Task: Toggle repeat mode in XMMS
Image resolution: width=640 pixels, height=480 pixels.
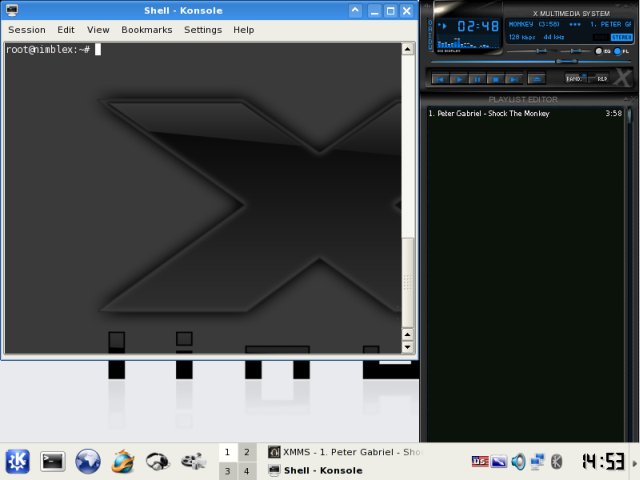Action: pos(600,78)
